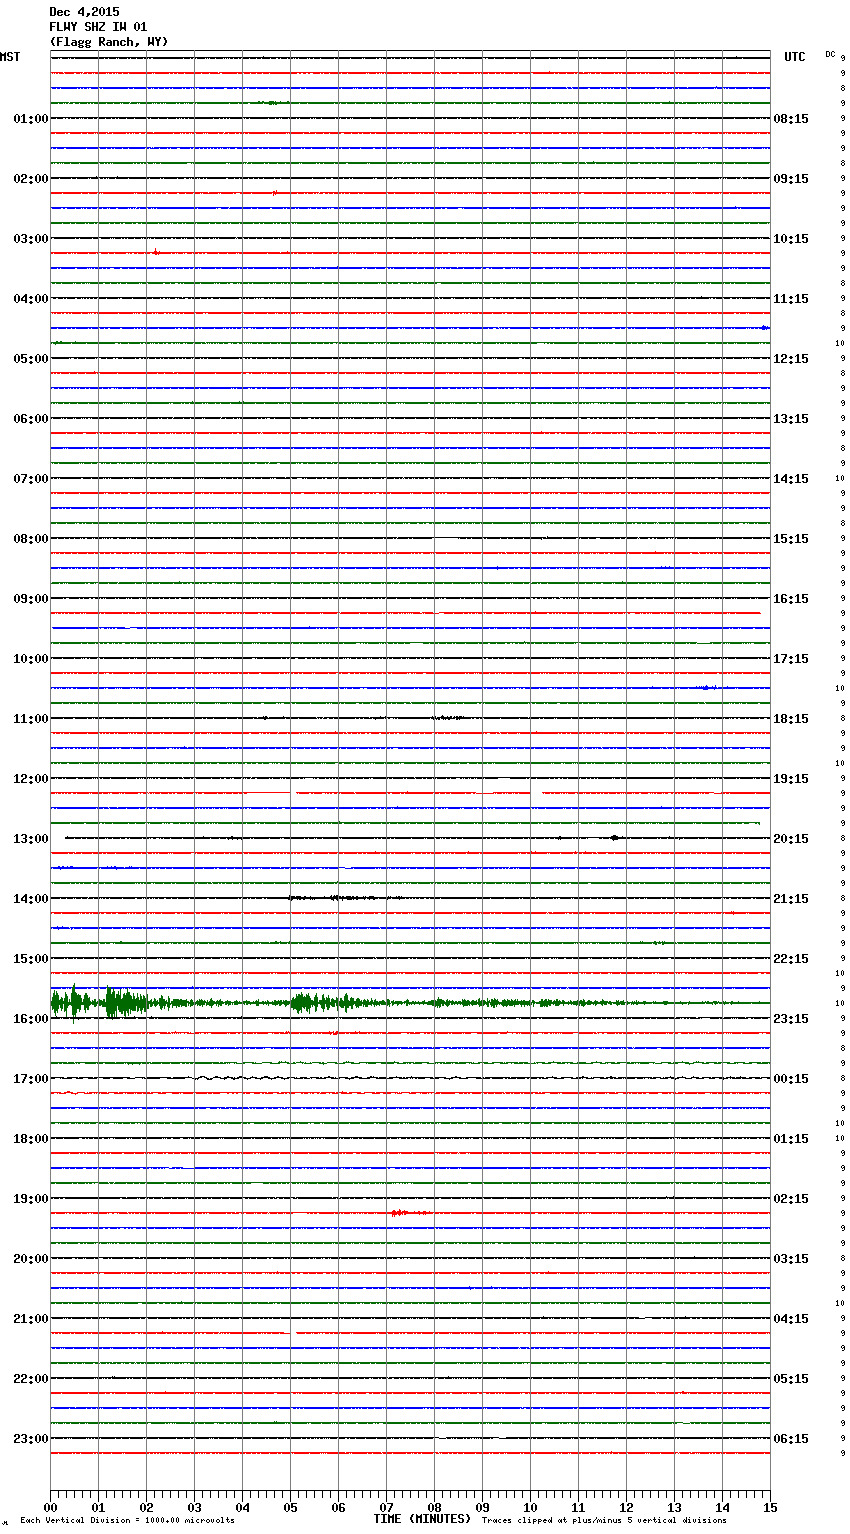This screenshot has height=1534, width=850.
Task: Click the minute '08' tick label on time axis
Action: pos(434,1507)
